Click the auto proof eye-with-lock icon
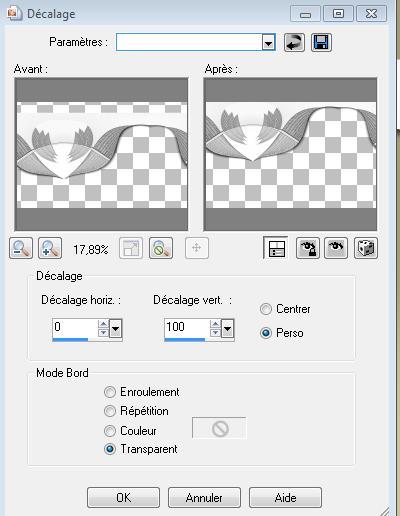 (x=308, y=248)
